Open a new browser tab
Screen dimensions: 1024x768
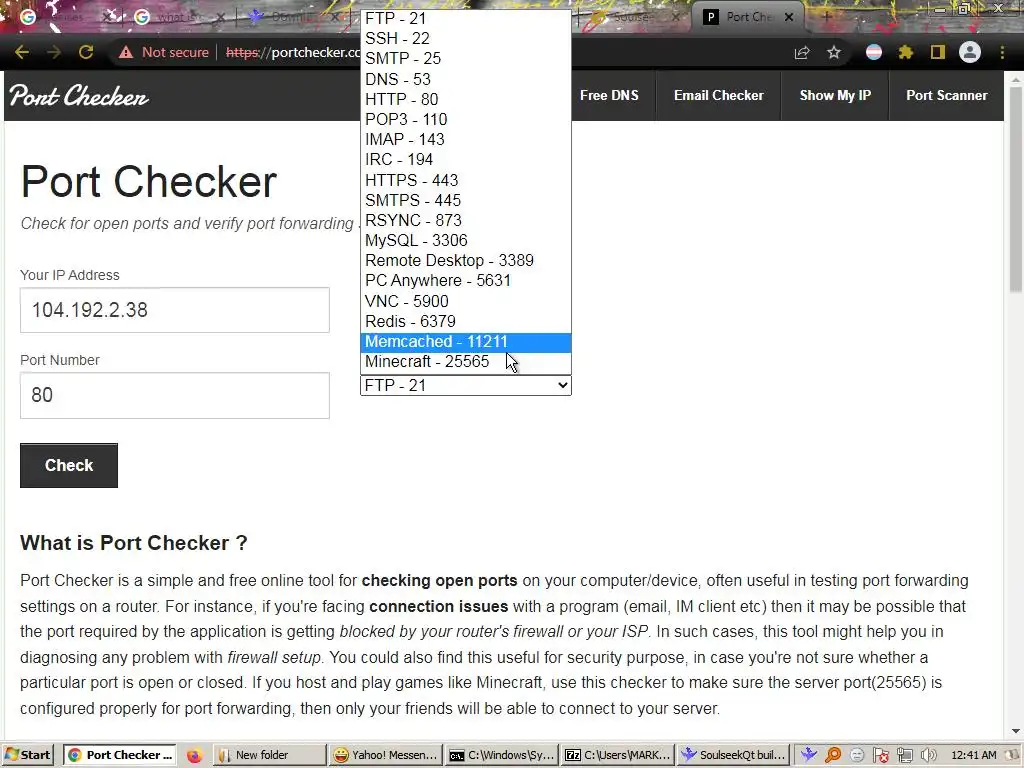coord(826,17)
